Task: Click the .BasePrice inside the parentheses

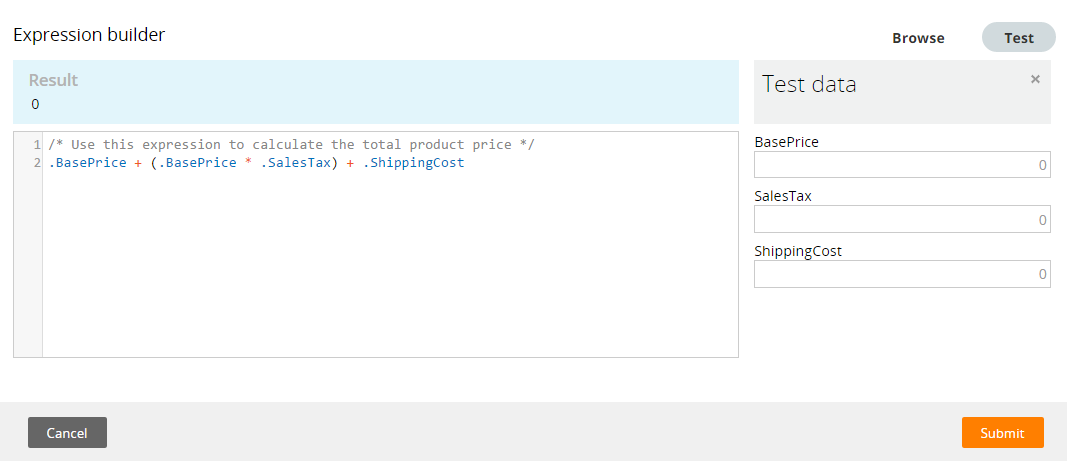Action: 197,163
